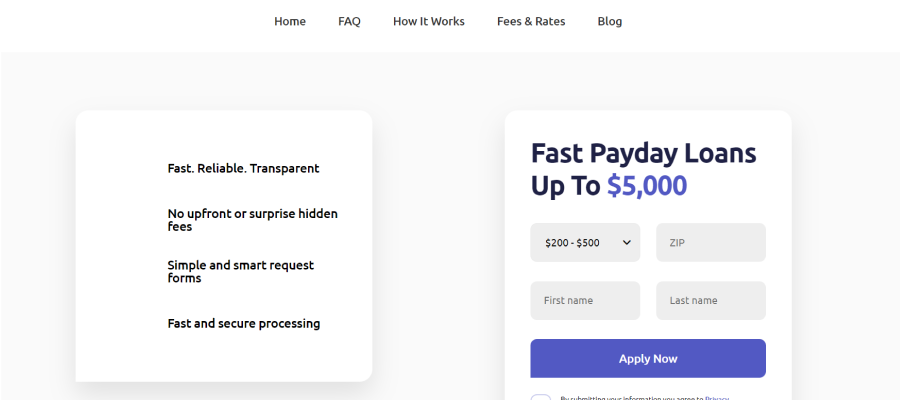Click the 'By submitting your information' text
This screenshot has height=400, width=900.
(x=630, y=398)
